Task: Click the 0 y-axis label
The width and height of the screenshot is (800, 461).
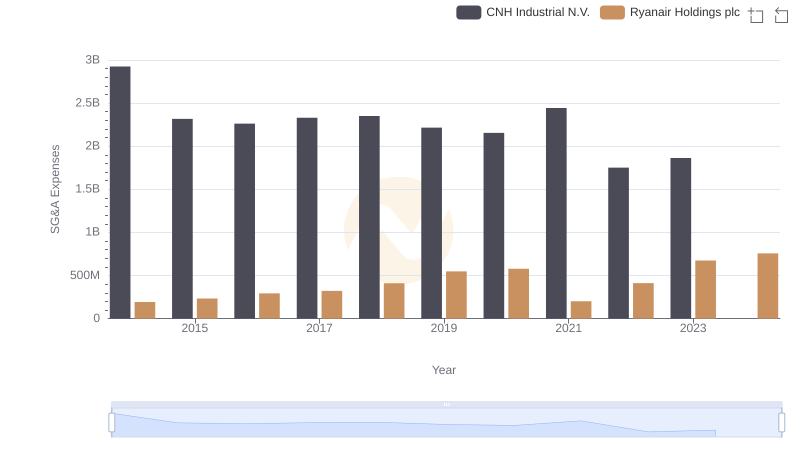Action: [x=96, y=318]
